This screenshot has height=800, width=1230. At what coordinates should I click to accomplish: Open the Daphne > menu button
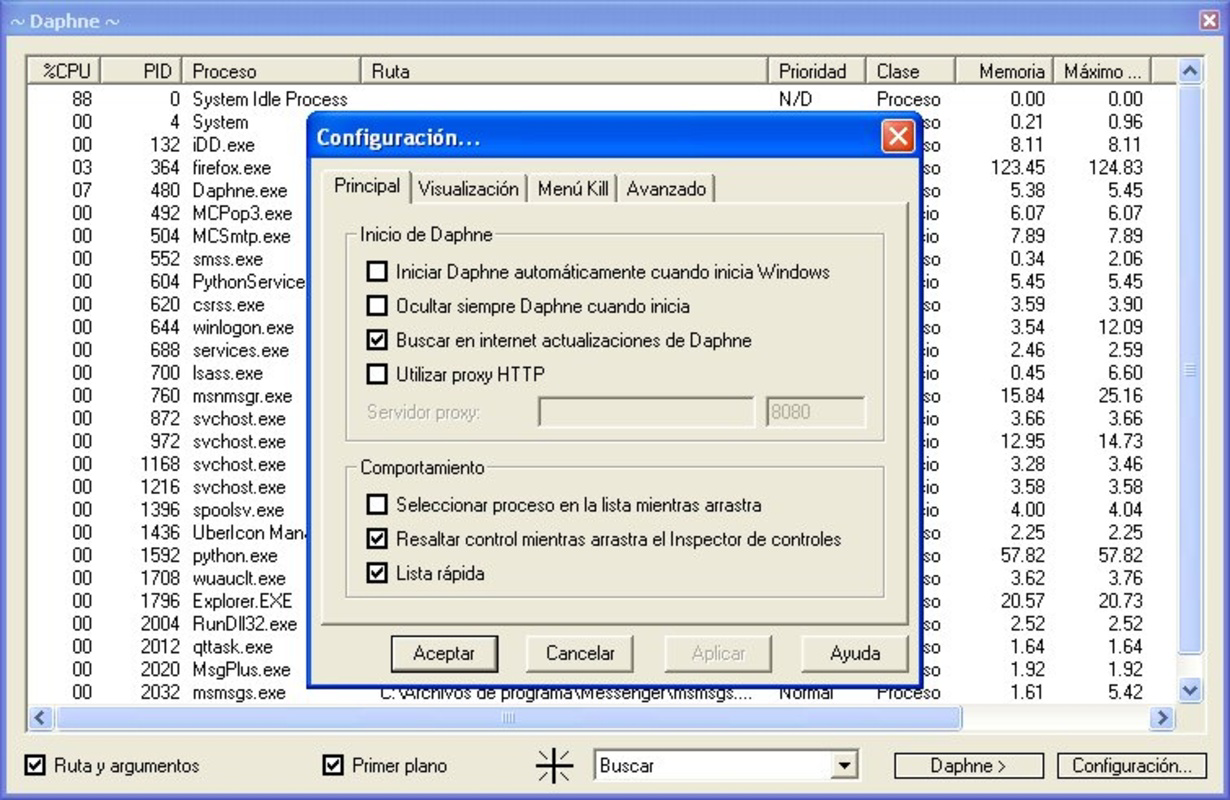968,766
